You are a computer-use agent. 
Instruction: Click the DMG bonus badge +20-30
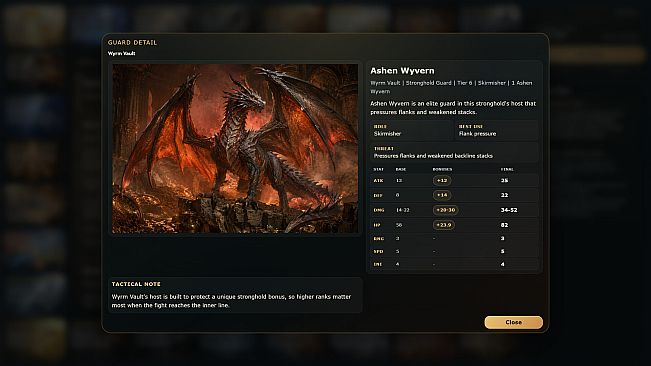[445, 210]
